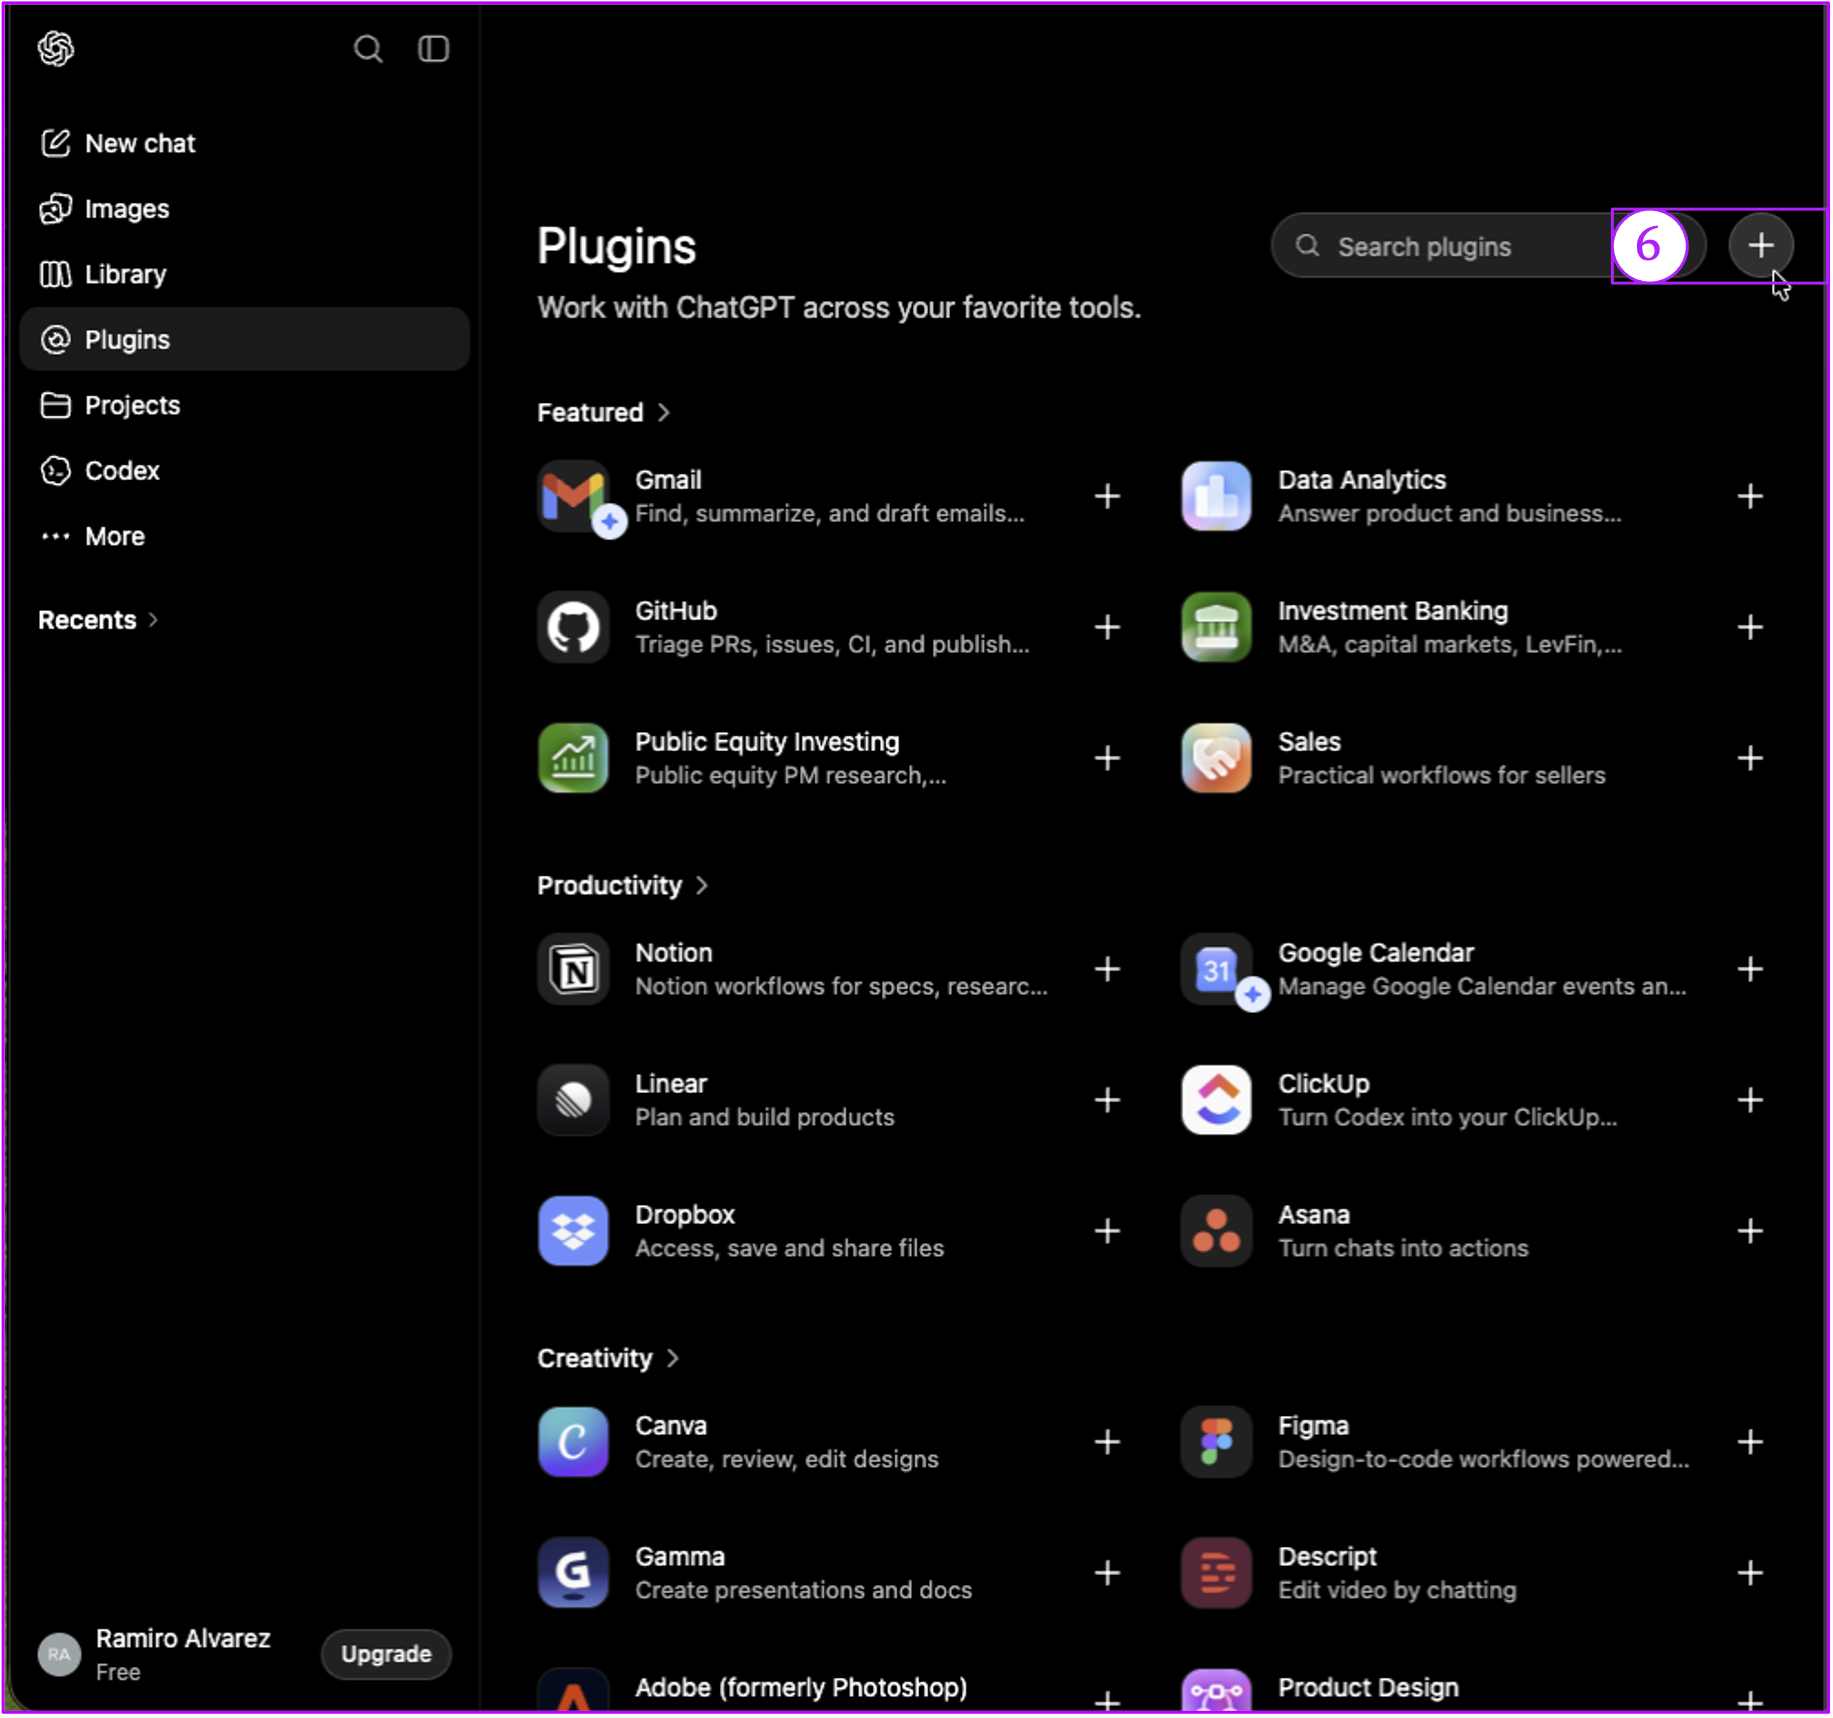
Task: Open the Notion plugin icon
Action: click(x=574, y=970)
